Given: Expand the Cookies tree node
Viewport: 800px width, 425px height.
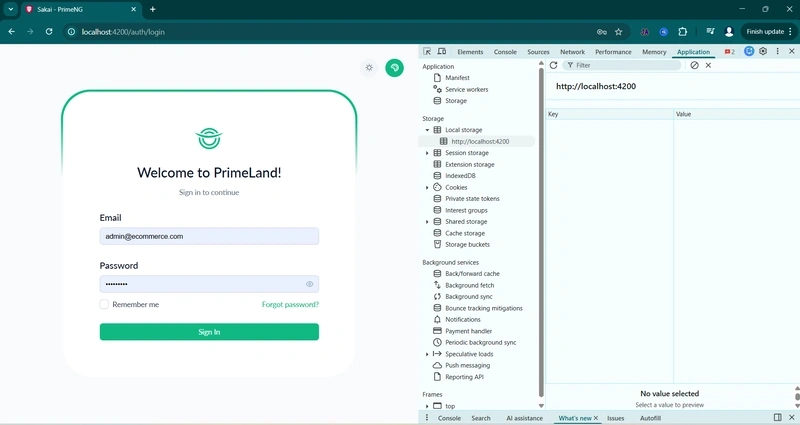Looking at the screenshot, I should [427, 188].
